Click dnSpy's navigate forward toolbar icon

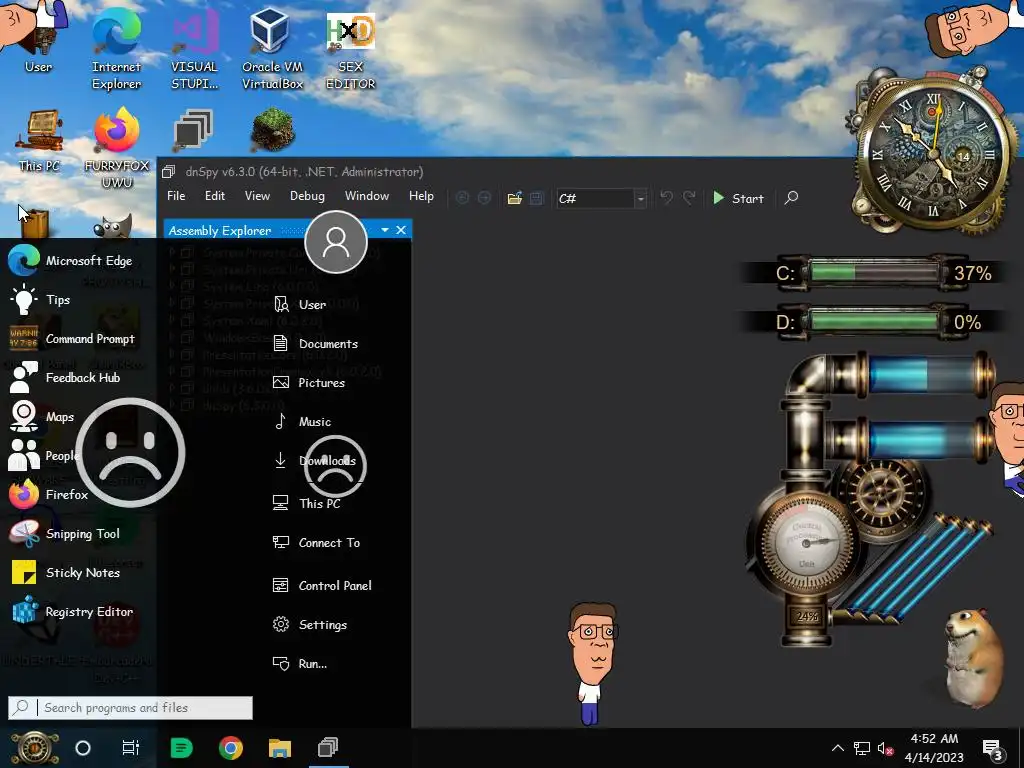coord(485,198)
